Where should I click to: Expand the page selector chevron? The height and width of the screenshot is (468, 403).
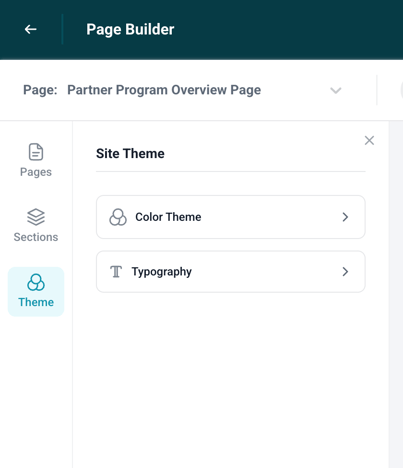point(336,90)
